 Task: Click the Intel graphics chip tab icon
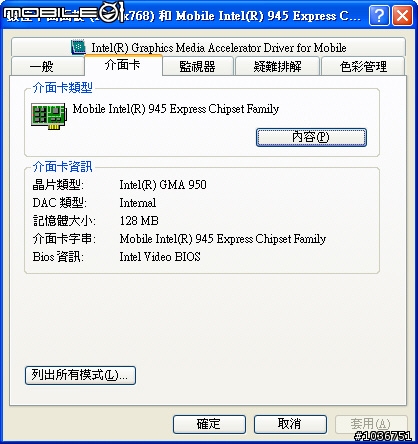coord(78,47)
